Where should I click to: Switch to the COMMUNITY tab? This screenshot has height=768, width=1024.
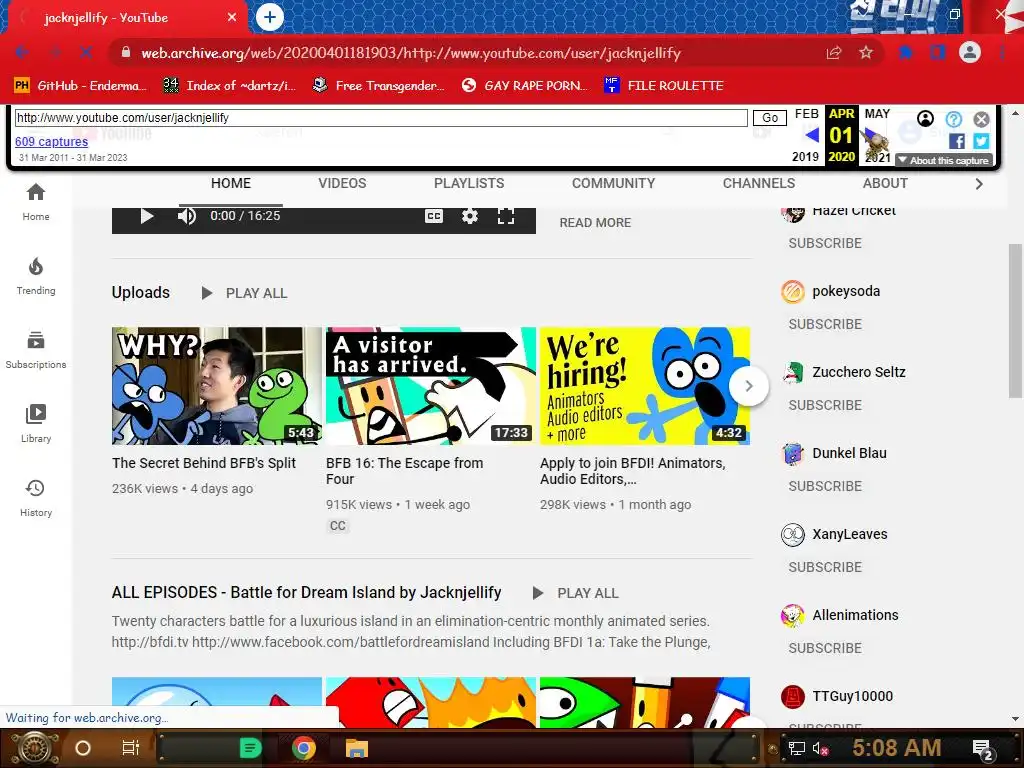[613, 184]
